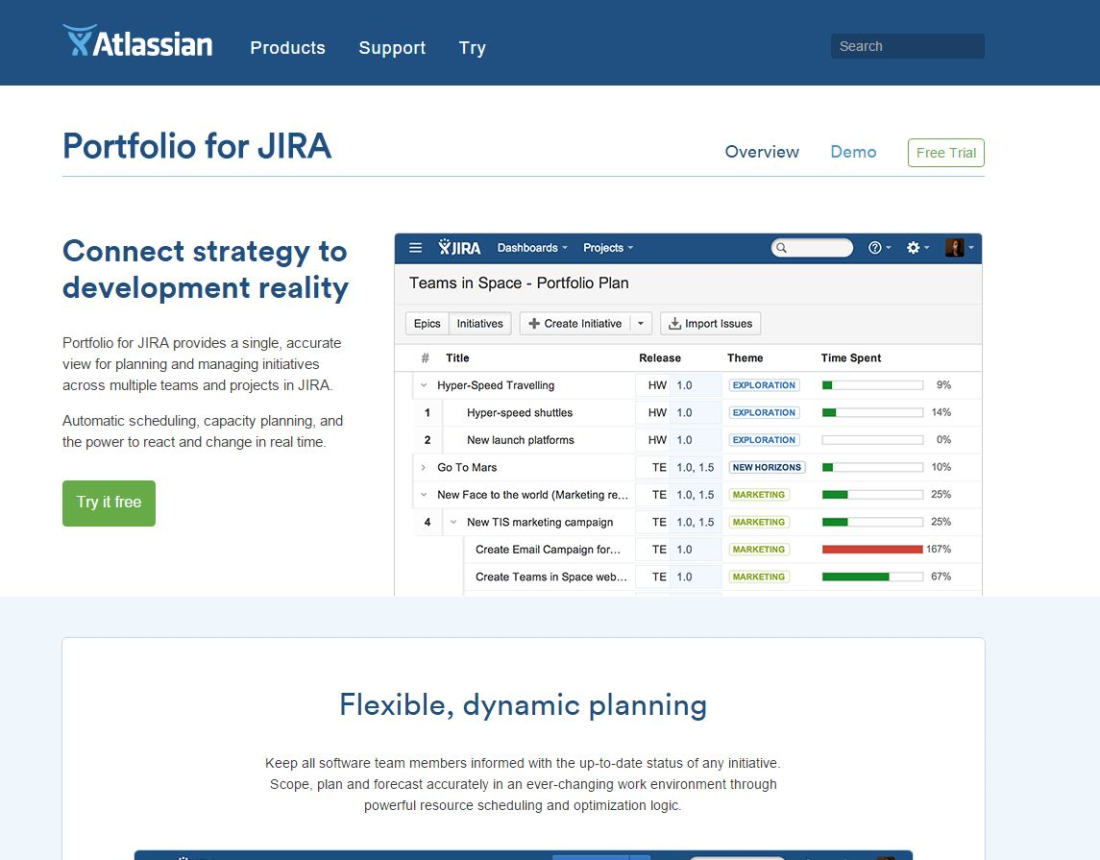Click the Teams in Space - Portfolio Plan title
The width and height of the screenshot is (1100, 860).
(519, 283)
